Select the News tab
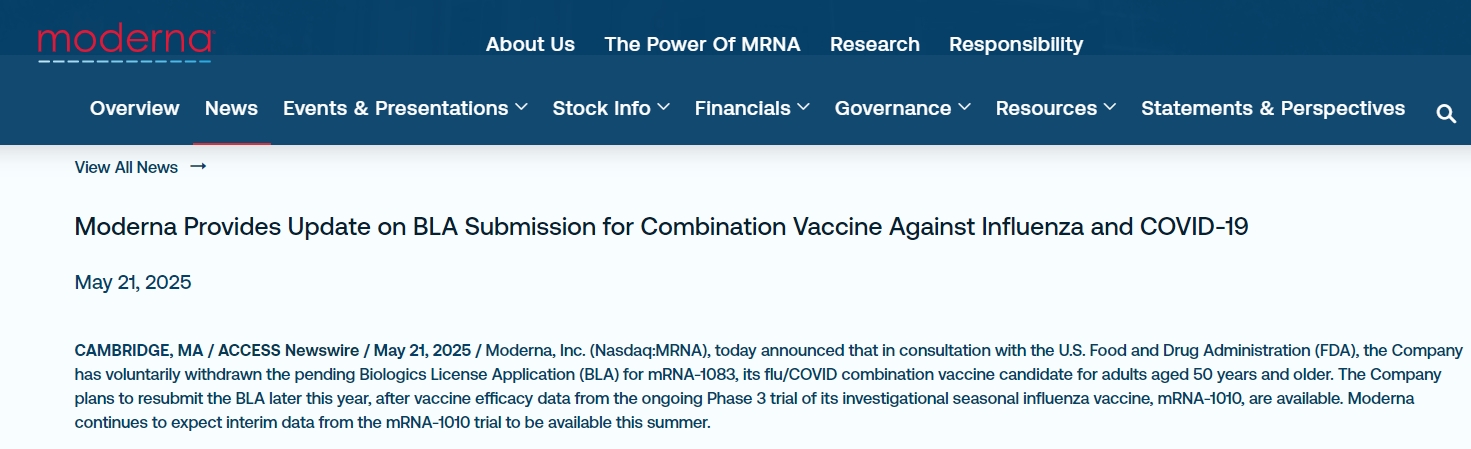The image size is (1471, 449). pos(231,108)
